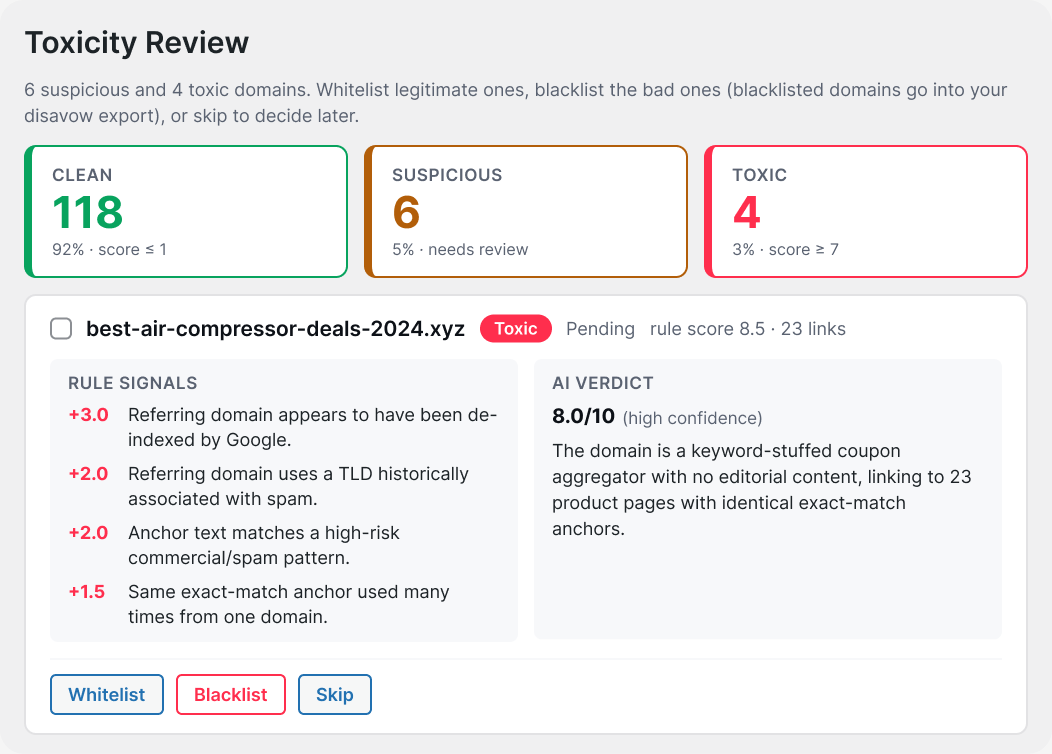This screenshot has width=1052, height=754.
Task: Check the best-air-compressor-deals-2024.xyz checkbox
Action: (x=61, y=329)
